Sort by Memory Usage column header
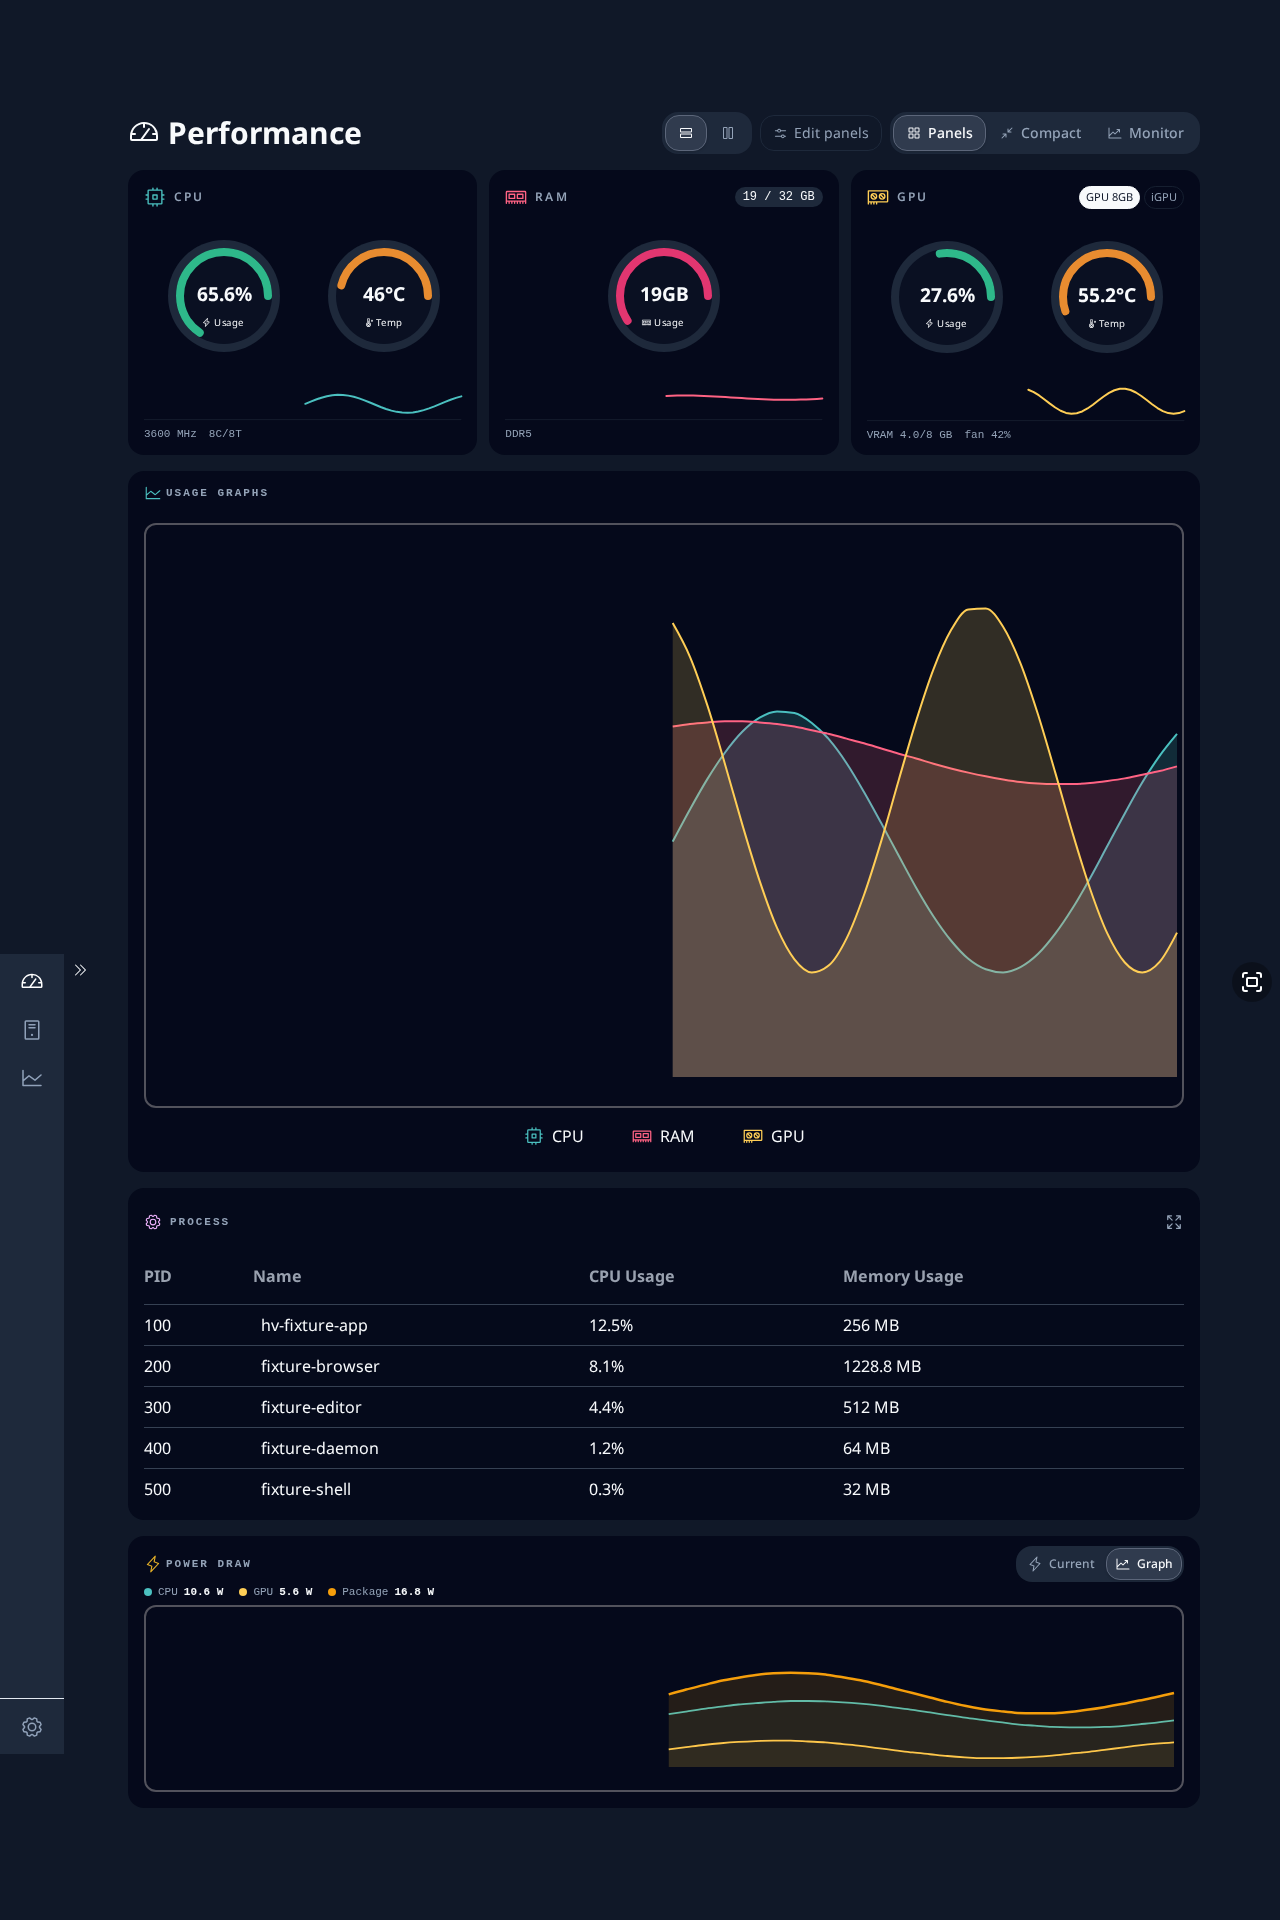This screenshot has width=1280, height=1920. click(903, 1276)
